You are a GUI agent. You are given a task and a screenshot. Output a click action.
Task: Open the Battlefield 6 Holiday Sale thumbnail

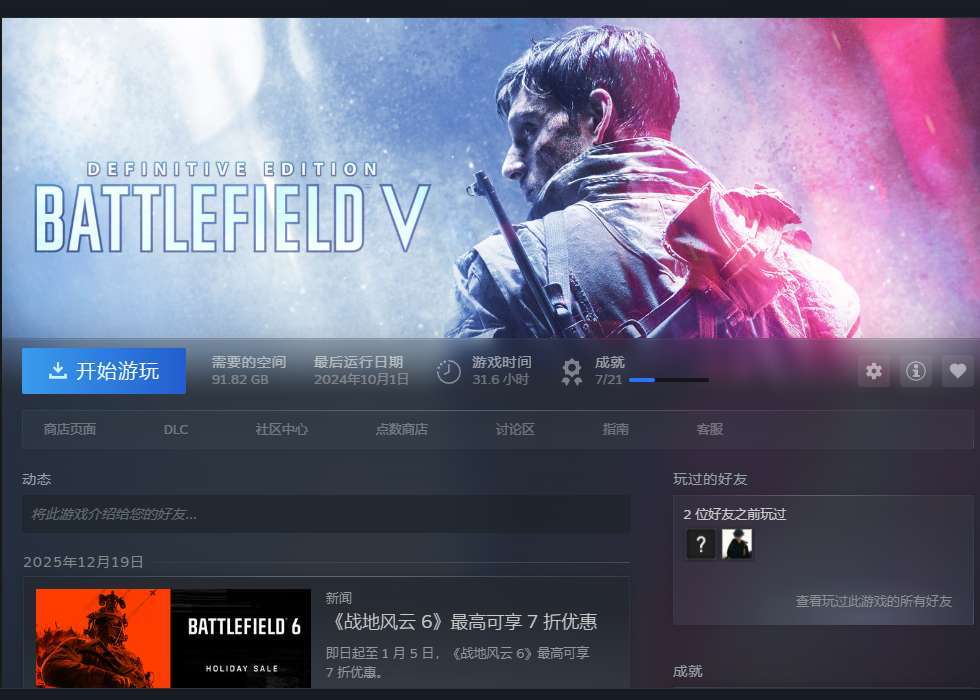[173, 638]
